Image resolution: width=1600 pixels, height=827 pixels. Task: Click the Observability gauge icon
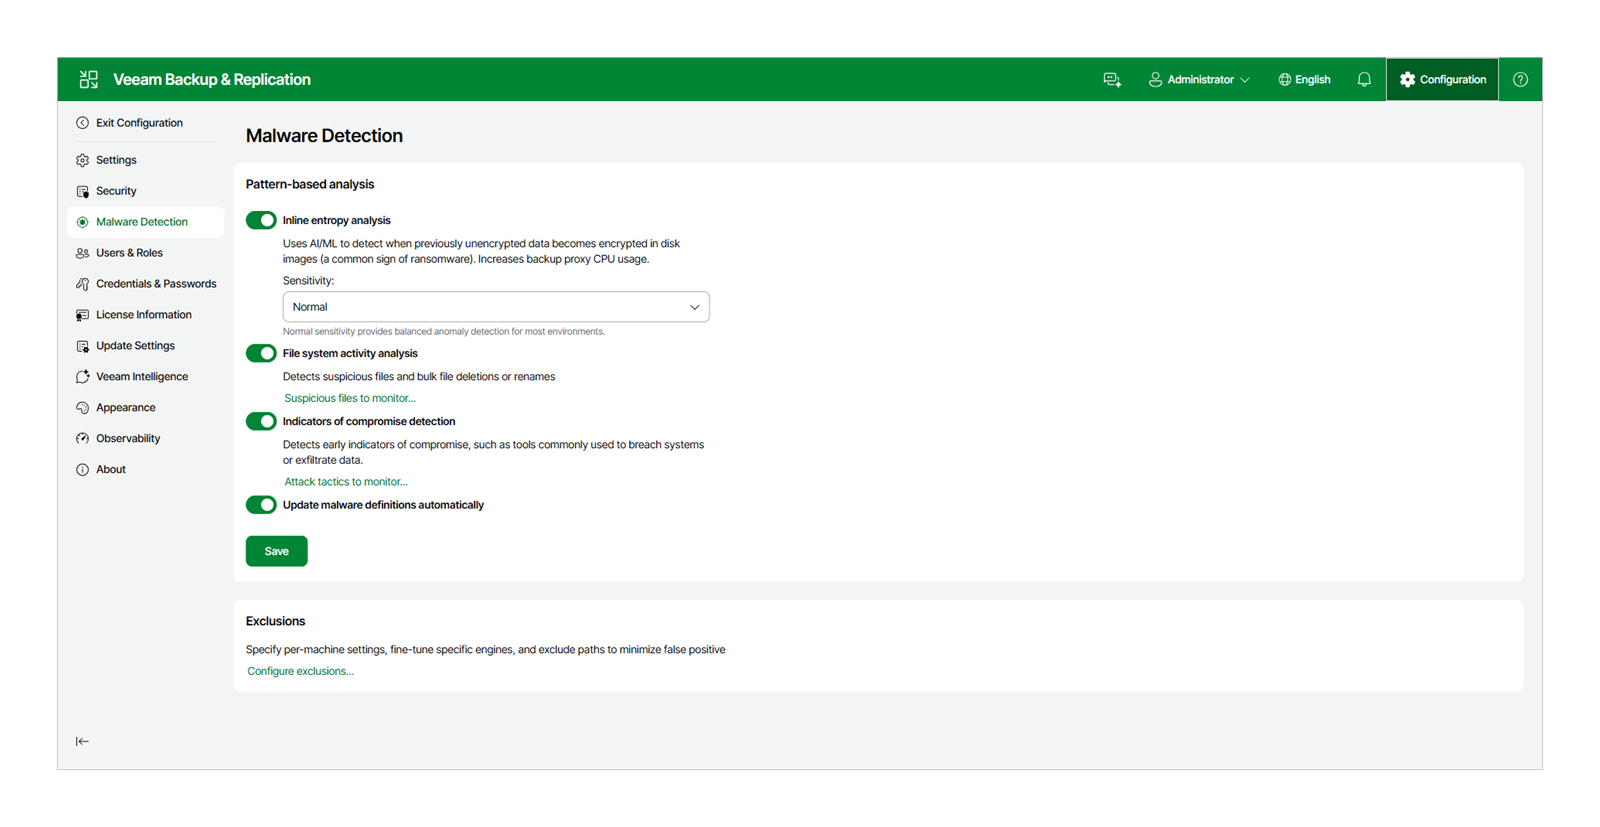pyautogui.click(x=82, y=439)
